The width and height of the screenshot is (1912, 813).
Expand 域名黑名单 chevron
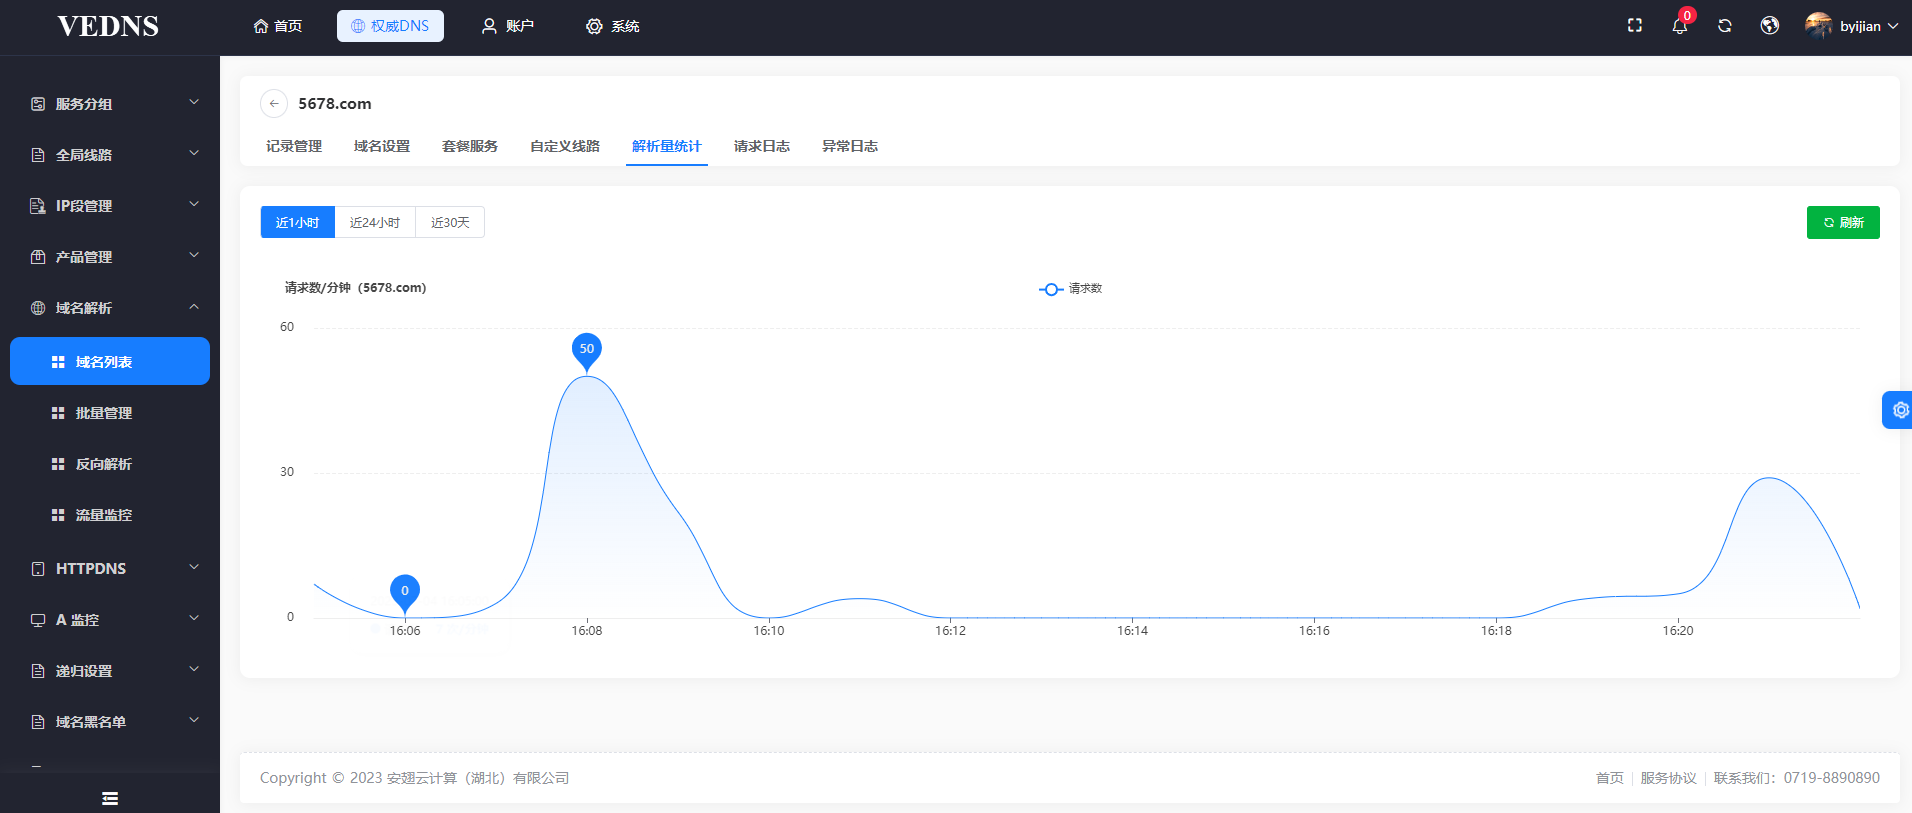(x=194, y=720)
